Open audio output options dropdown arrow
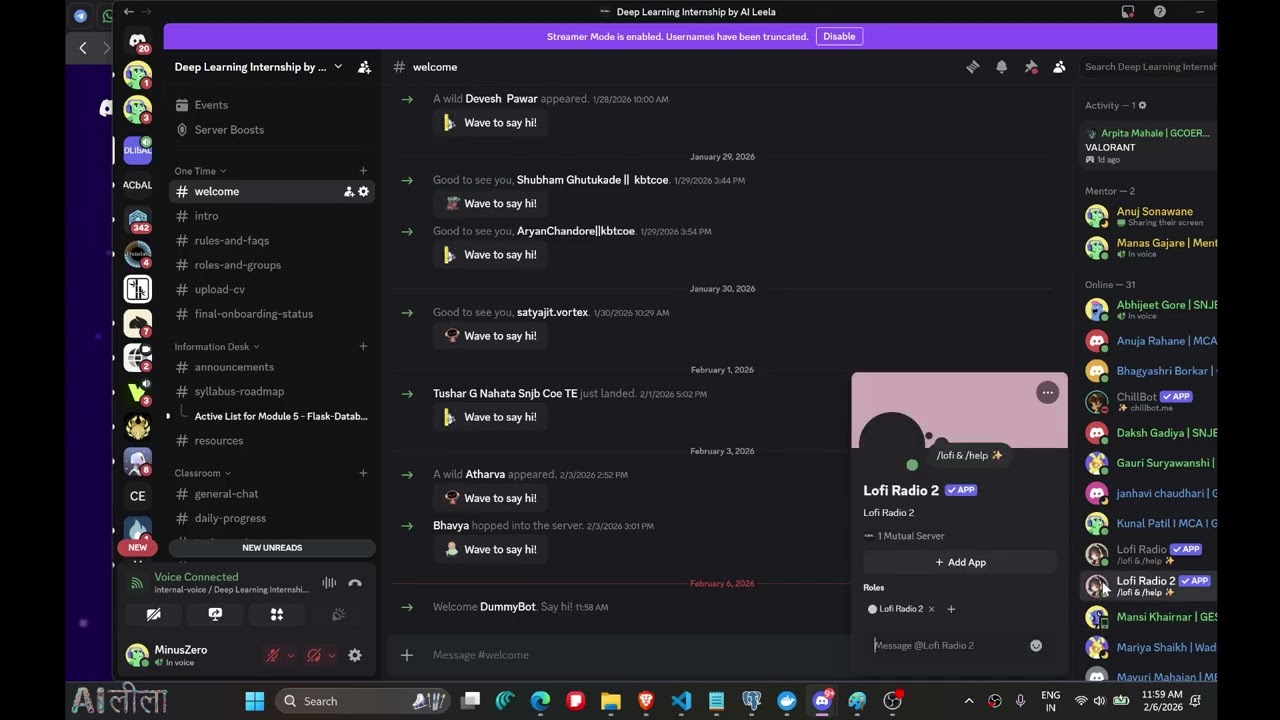Image resolution: width=1280 pixels, height=720 pixels. tap(332, 656)
